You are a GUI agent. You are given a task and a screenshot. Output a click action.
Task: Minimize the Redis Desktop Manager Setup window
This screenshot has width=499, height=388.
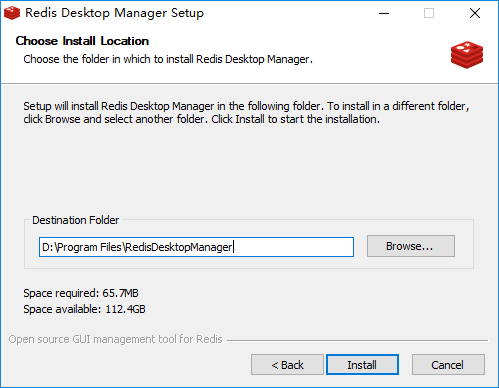point(384,13)
